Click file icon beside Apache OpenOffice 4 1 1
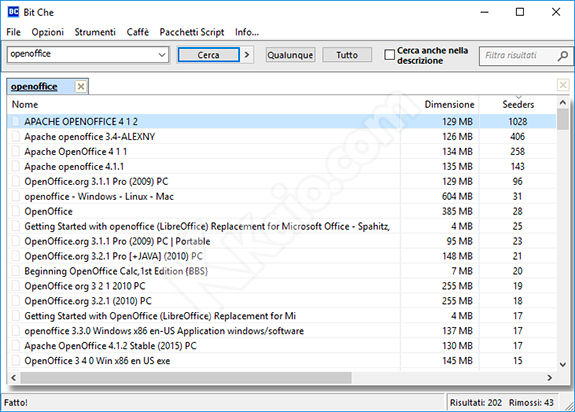The image size is (575, 412). (x=16, y=151)
